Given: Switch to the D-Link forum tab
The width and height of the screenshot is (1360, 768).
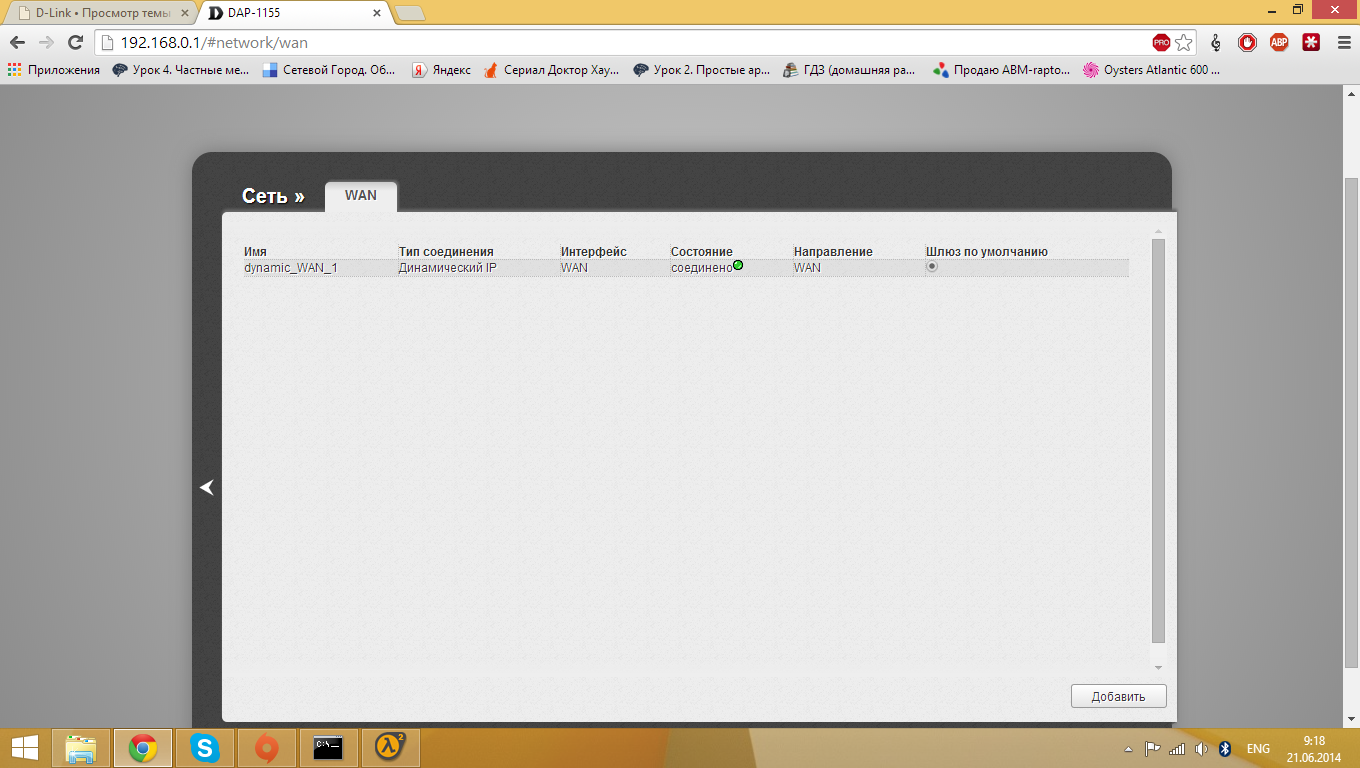Looking at the screenshot, I should point(100,12).
